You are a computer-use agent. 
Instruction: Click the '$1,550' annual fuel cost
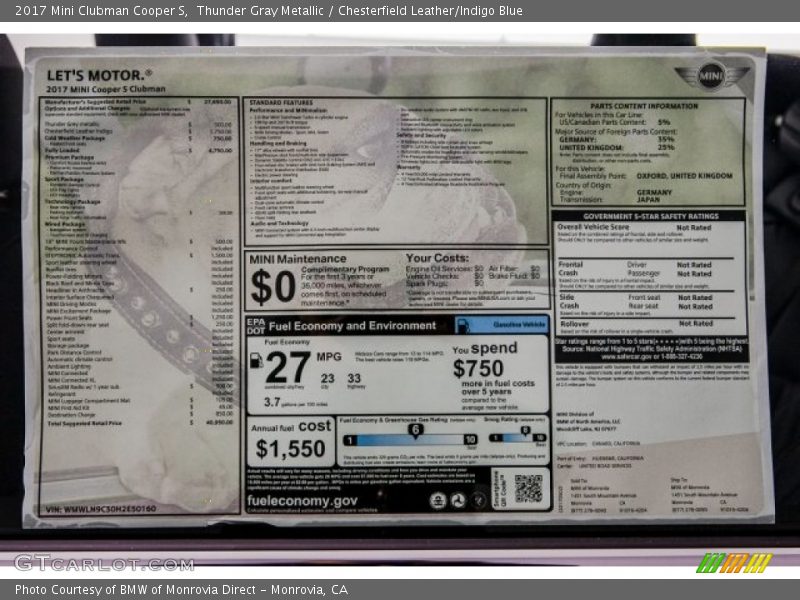pos(290,449)
